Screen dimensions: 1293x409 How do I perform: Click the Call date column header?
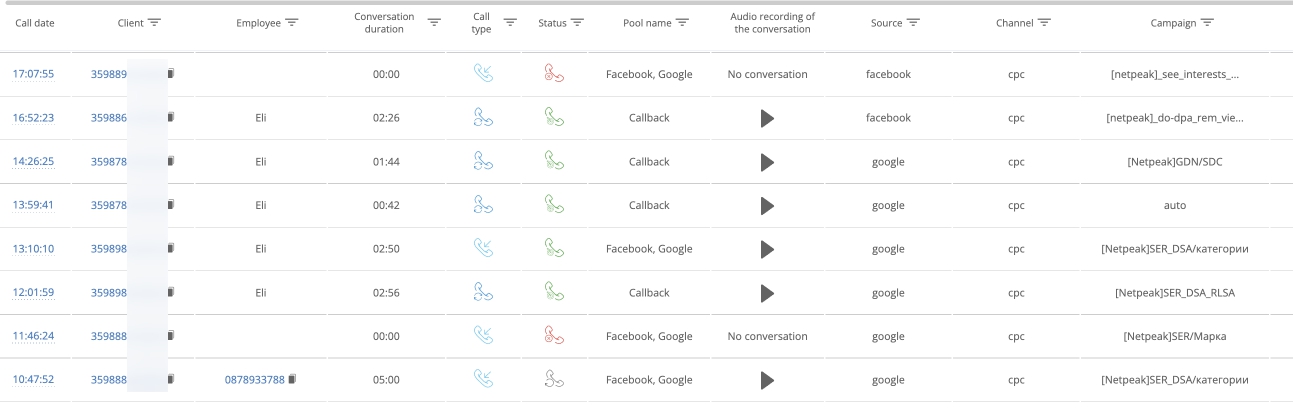point(35,23)
